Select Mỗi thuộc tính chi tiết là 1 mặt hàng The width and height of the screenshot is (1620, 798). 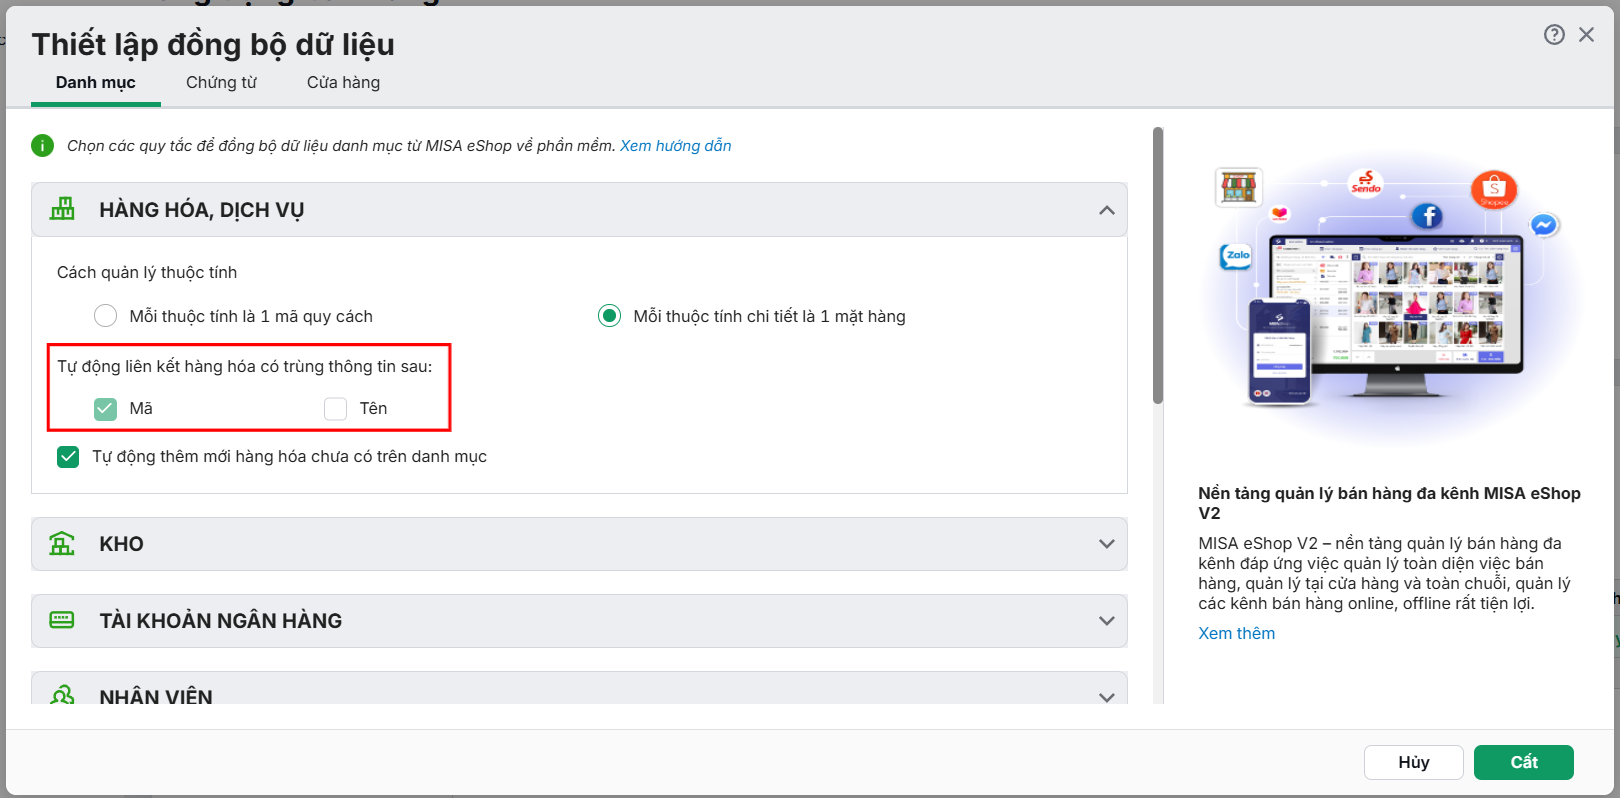coord(609,316)
